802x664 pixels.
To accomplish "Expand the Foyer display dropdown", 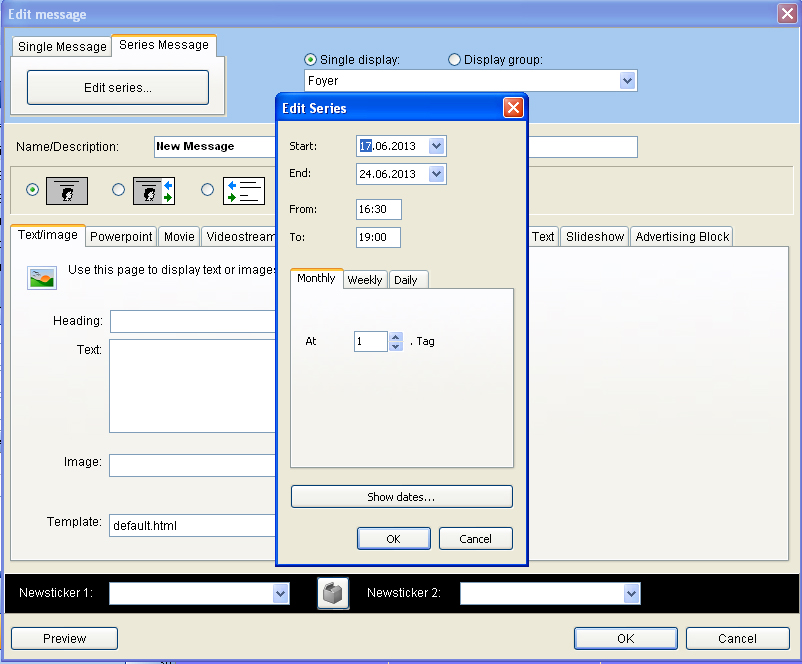I will (627, 81).
